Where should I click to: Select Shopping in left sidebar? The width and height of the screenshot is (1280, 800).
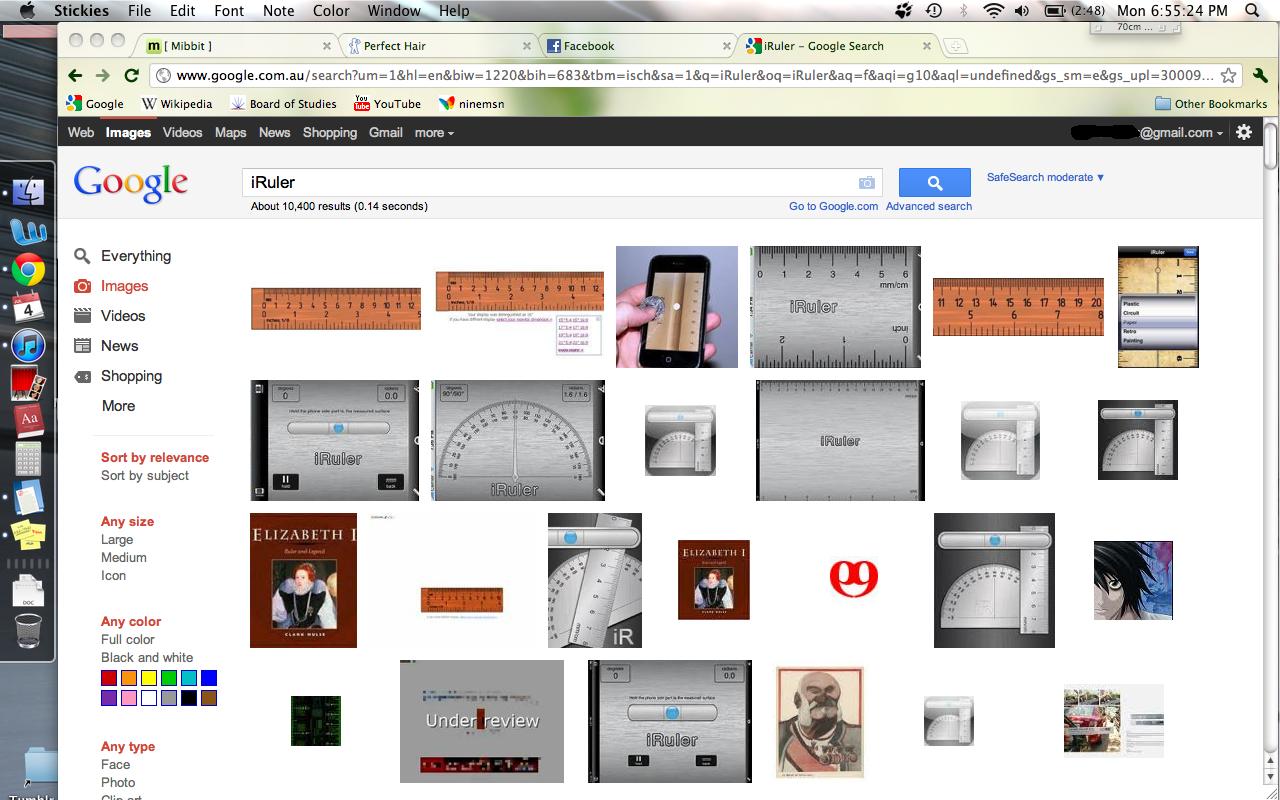click(131, 376)
